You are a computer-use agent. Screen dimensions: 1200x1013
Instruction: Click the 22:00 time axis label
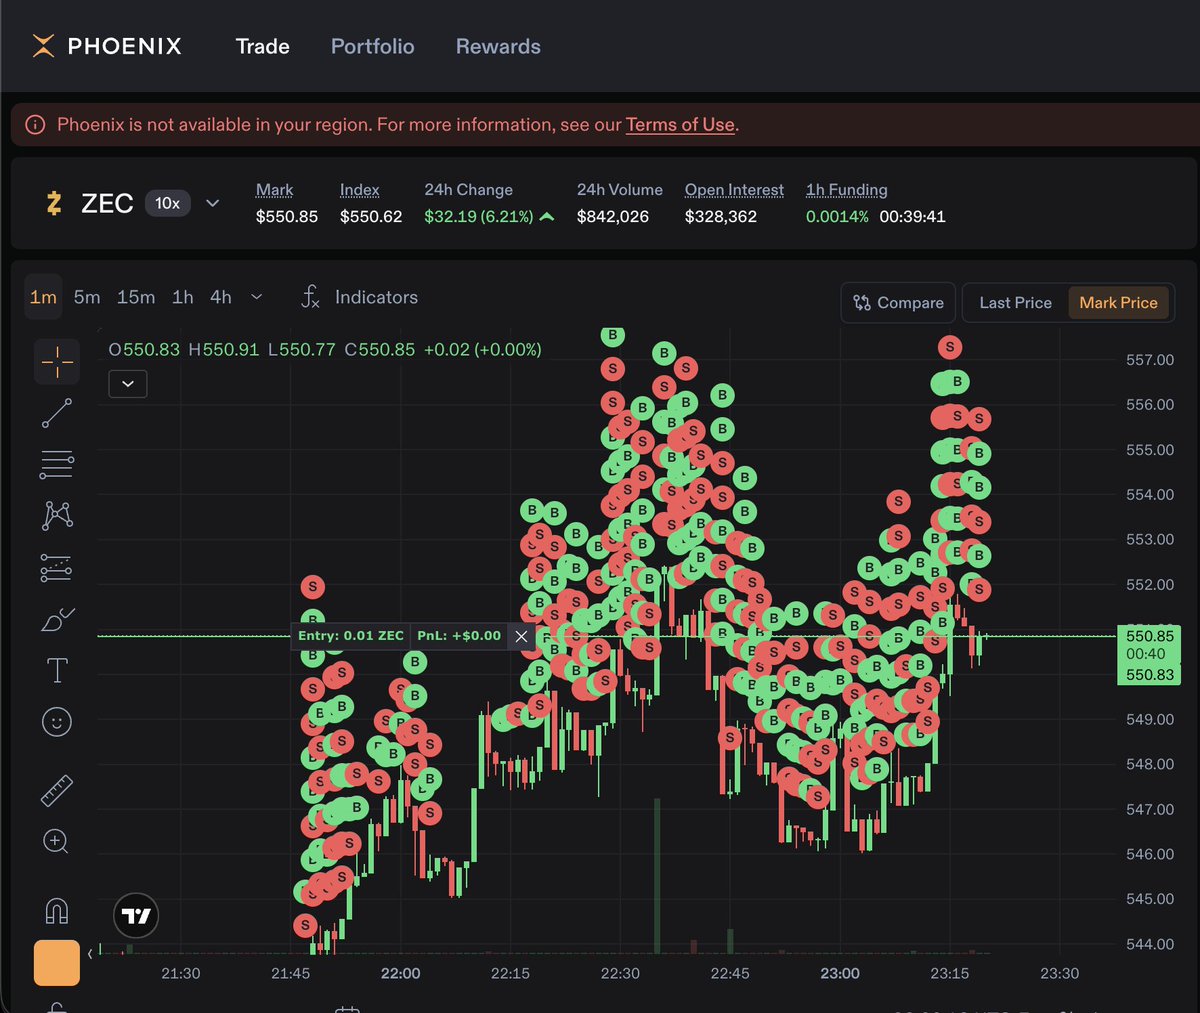point(400,973)
